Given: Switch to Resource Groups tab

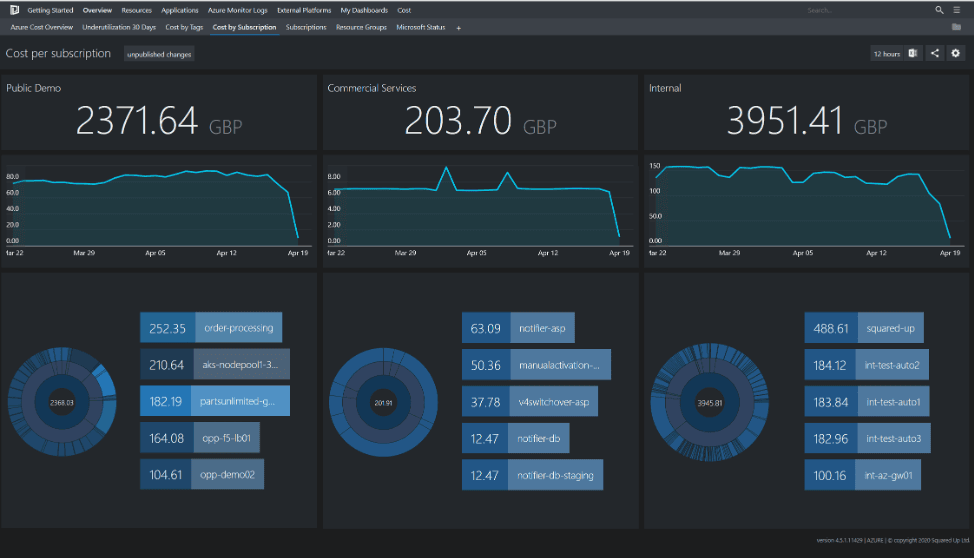Looking at the screenshot, I should pyautogui.click(x=361, y=27).
